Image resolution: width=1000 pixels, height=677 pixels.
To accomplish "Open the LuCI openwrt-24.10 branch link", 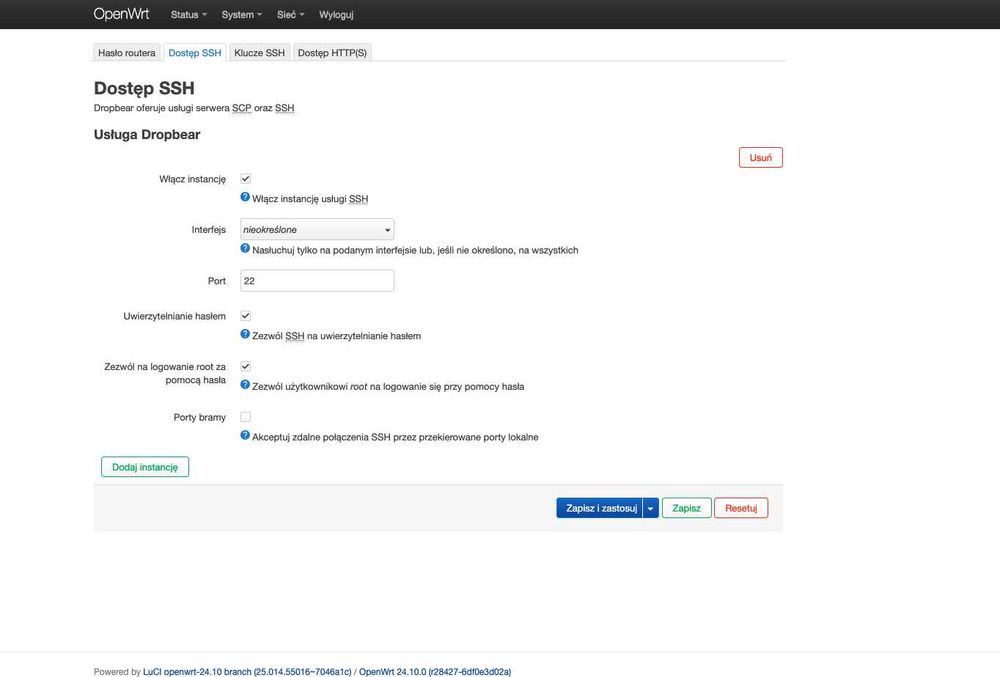I will pos(247,672).
